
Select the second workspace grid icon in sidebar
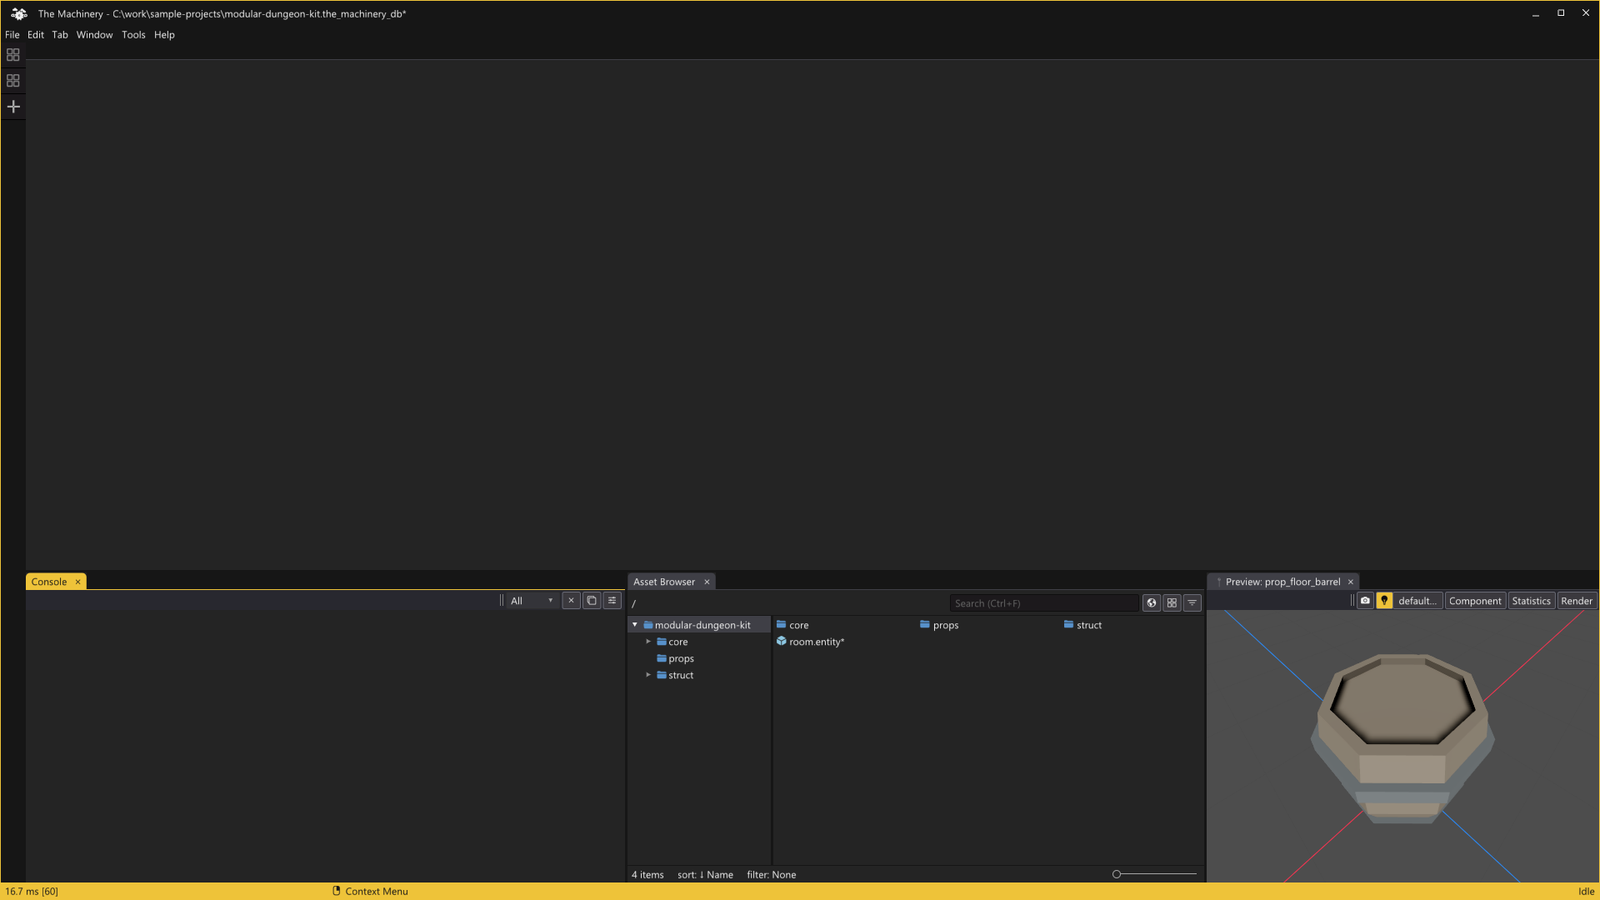[13, 80]
